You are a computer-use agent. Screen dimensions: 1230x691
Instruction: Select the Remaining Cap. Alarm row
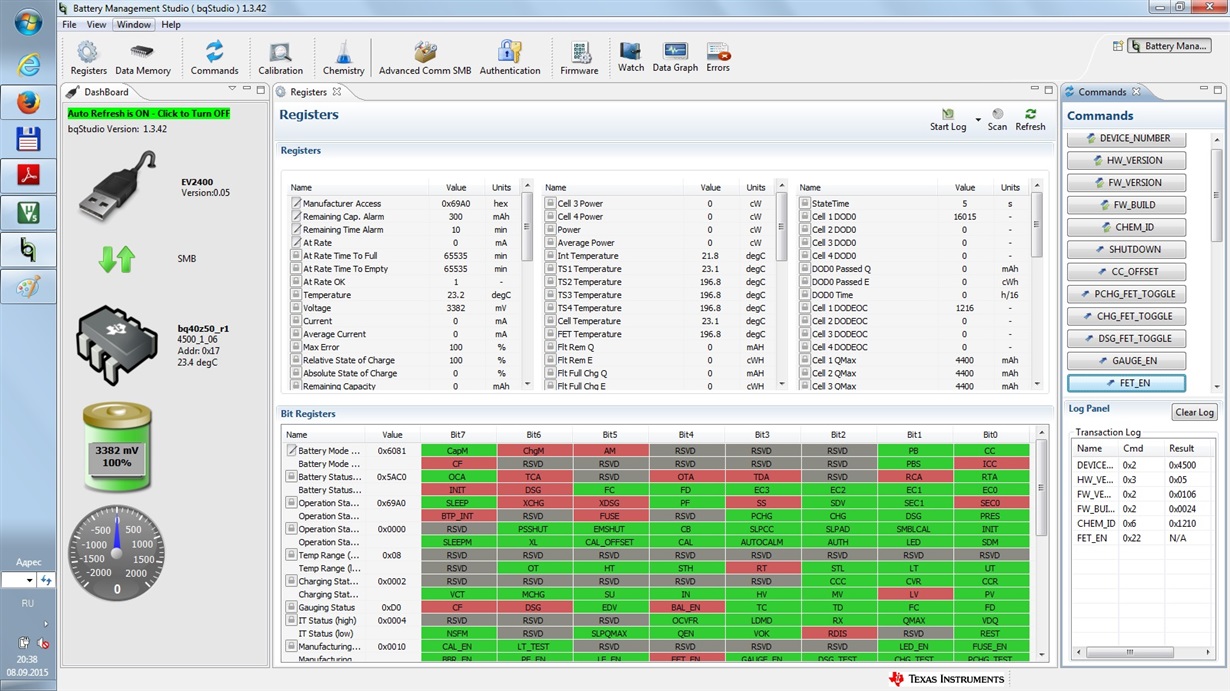[x=404, y=216]
